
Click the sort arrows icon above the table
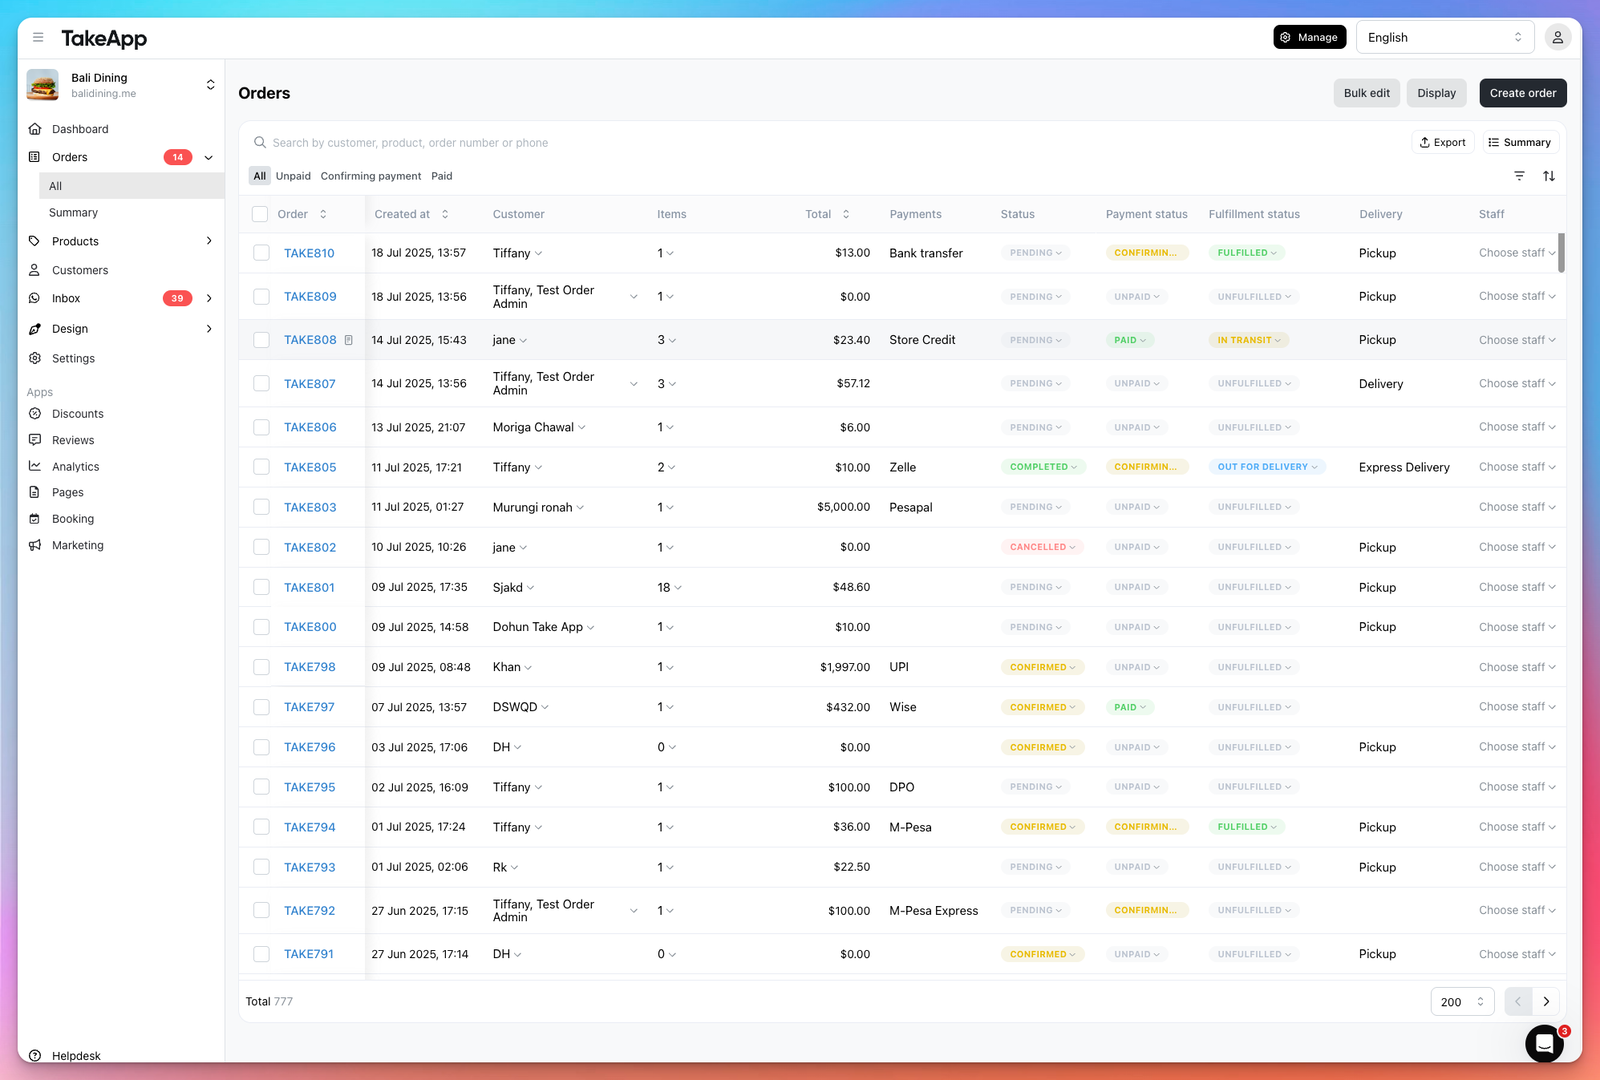(x=1549, y=176)
